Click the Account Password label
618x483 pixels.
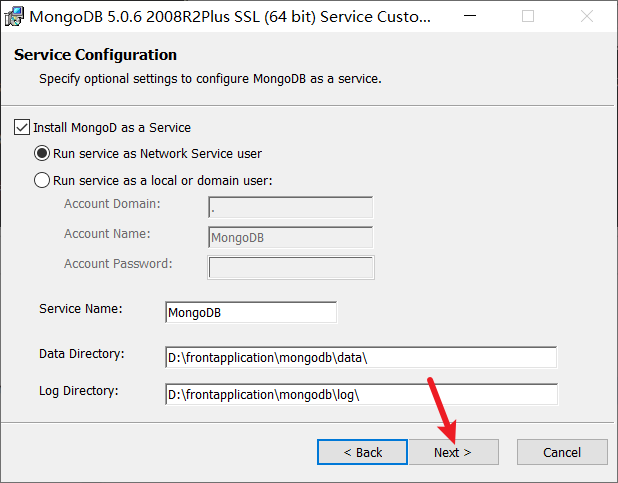118,263
